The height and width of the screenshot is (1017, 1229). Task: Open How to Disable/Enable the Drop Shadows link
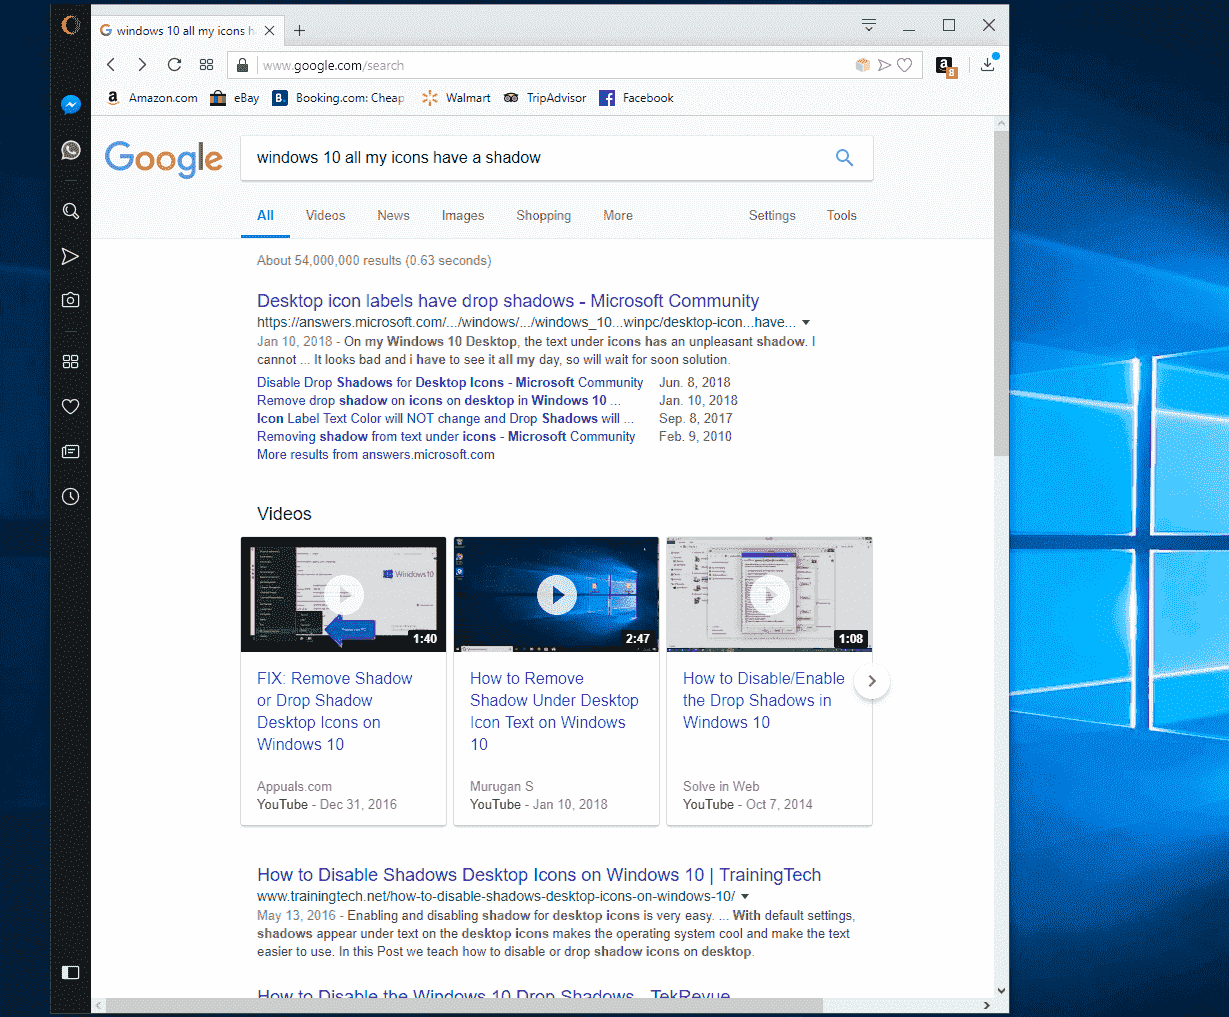pyautogui.click(x=764, y=700)
